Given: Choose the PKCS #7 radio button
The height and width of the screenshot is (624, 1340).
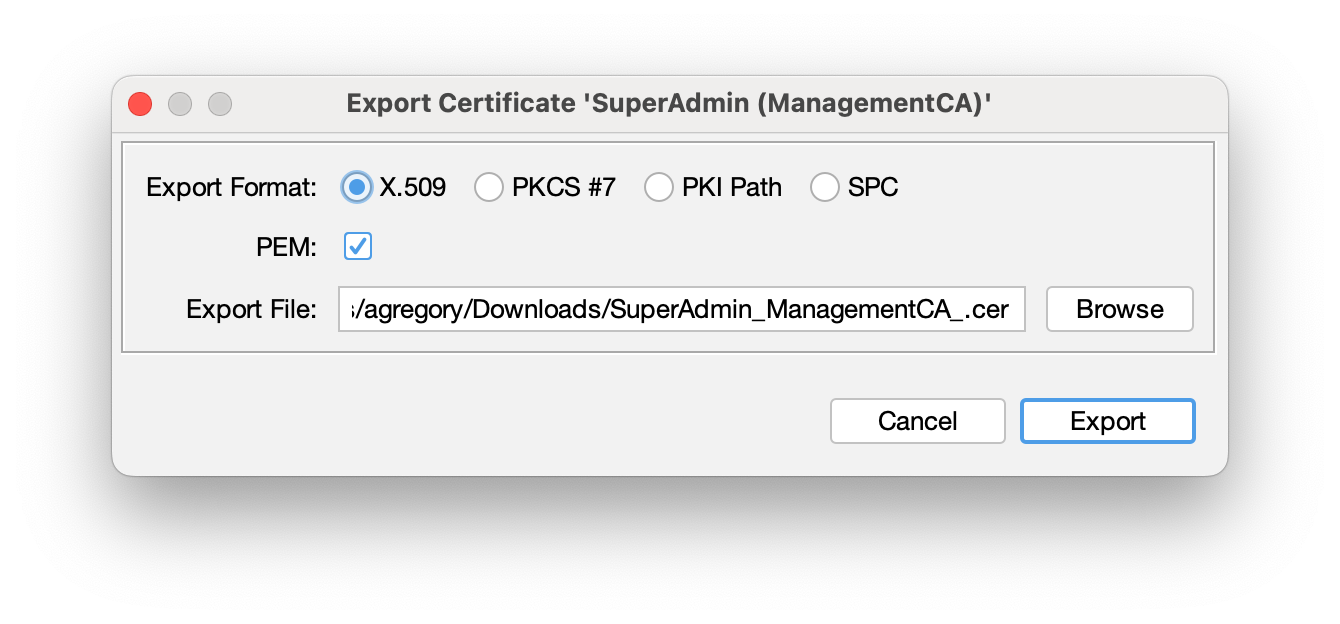Looking at the screenshot, I should pos(489,187).
